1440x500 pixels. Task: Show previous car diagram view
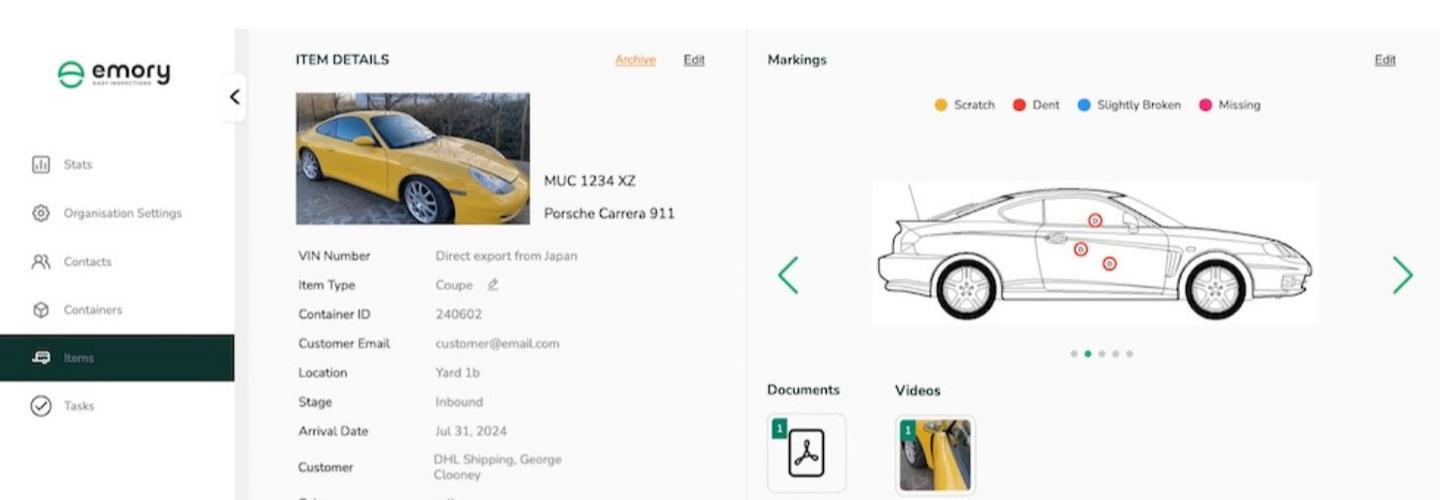[788, 275]
